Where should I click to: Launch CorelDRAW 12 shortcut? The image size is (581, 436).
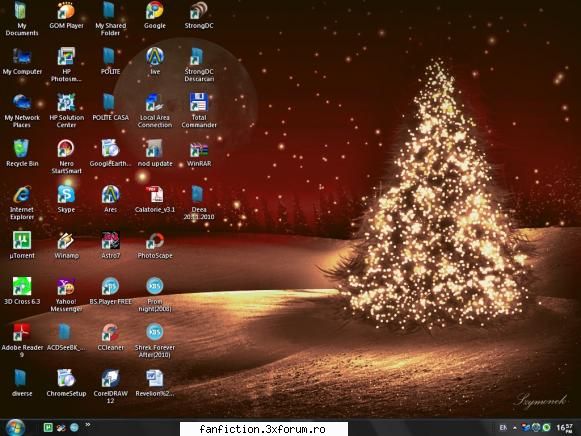click(x=110, y=378)
